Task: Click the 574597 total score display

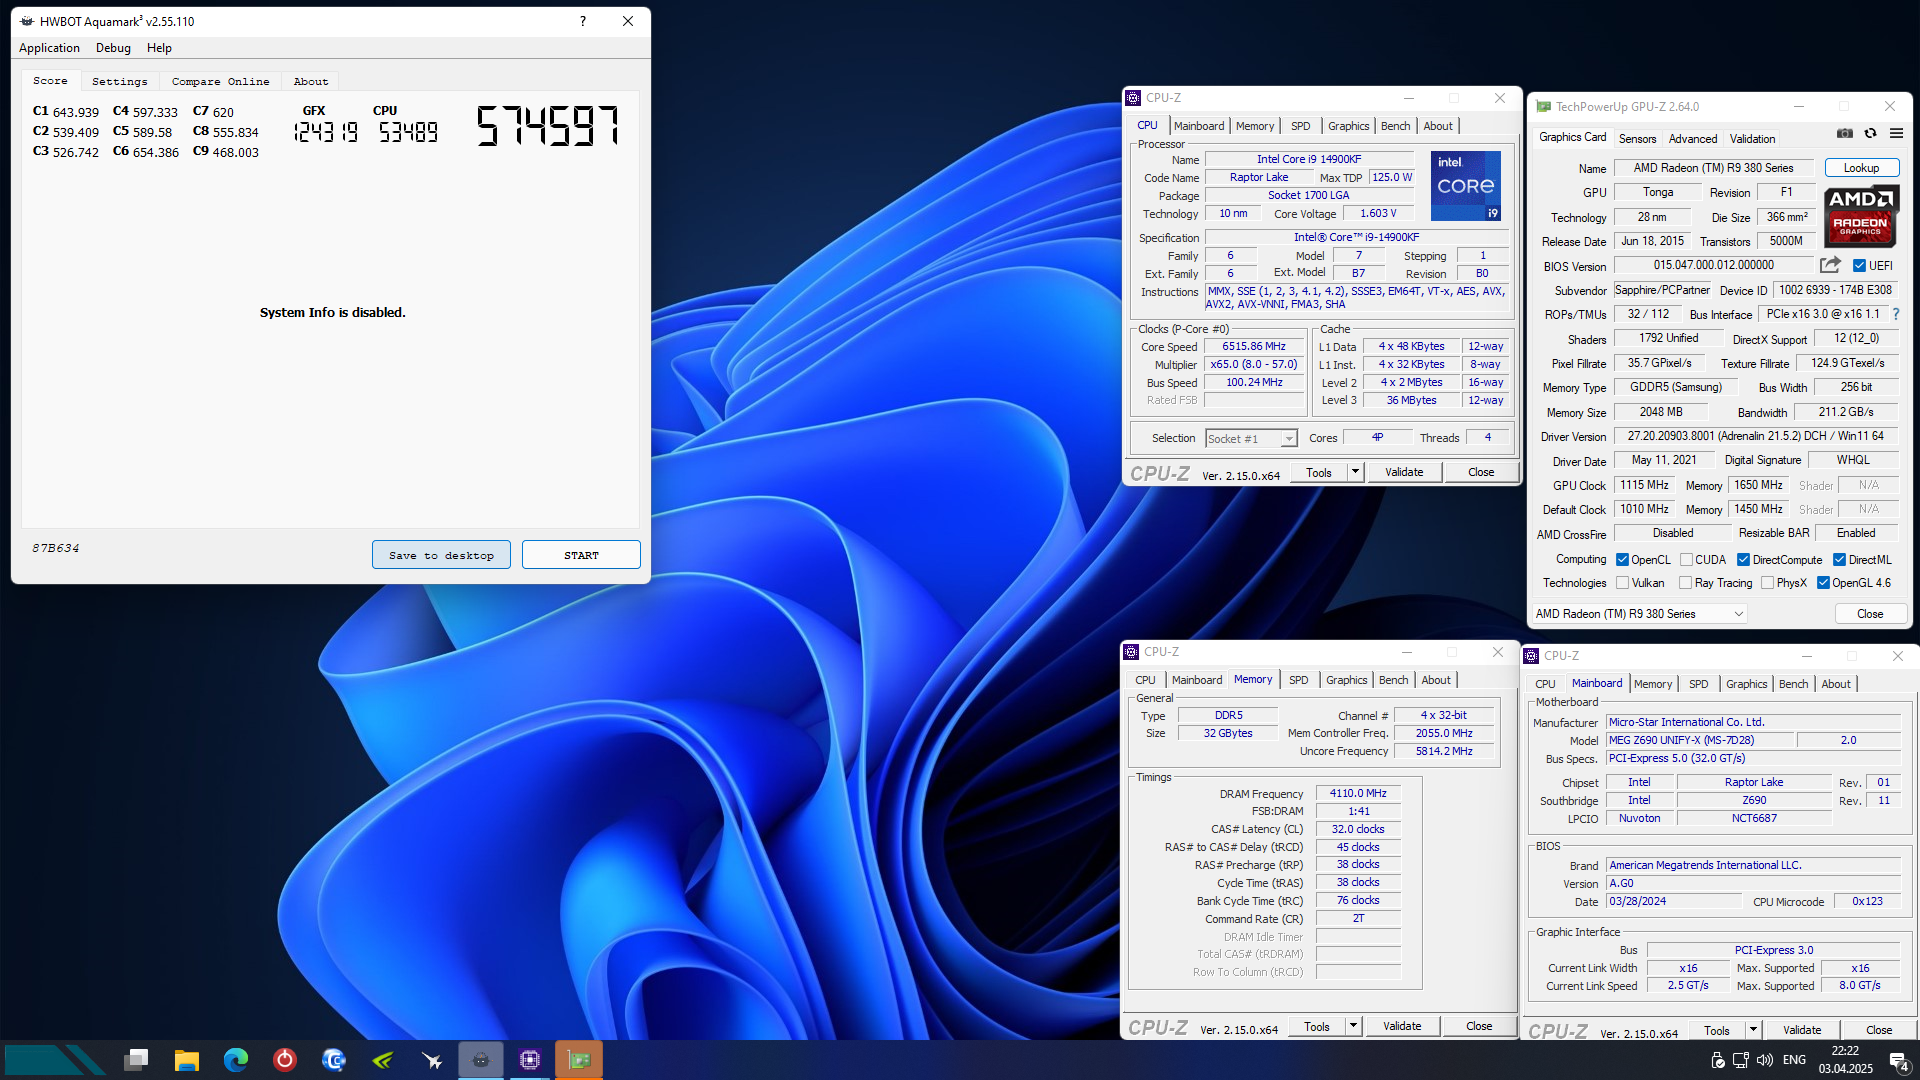Action: tap(547, 127)
